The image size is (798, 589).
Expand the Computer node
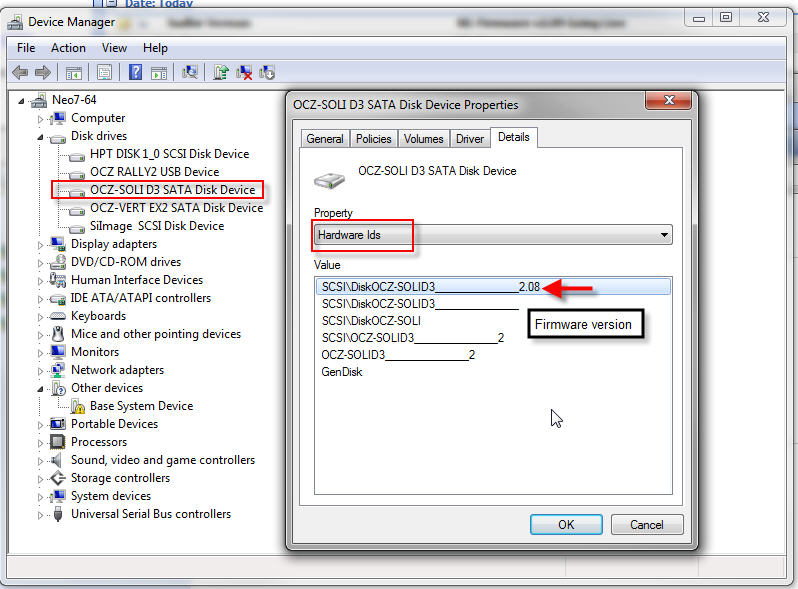(x=40, y=119)
